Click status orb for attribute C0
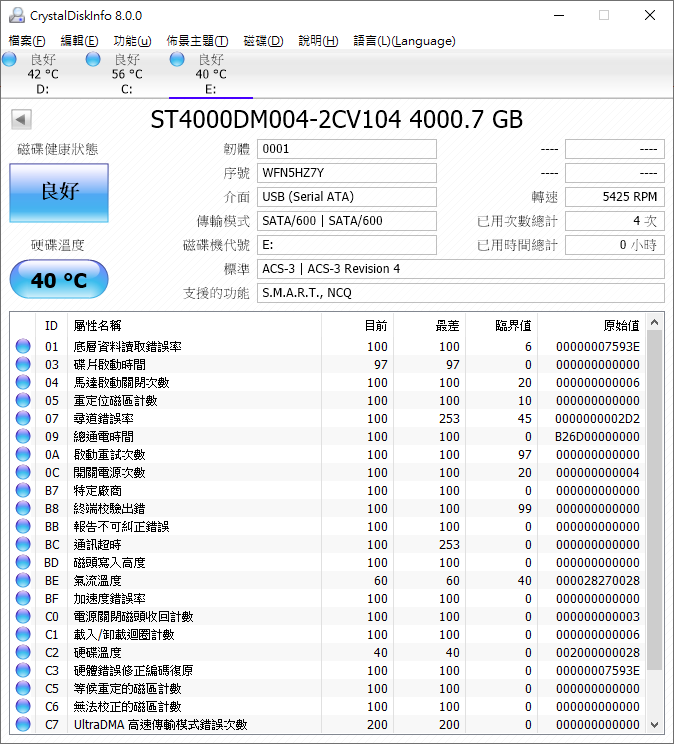 coord(23,617)
